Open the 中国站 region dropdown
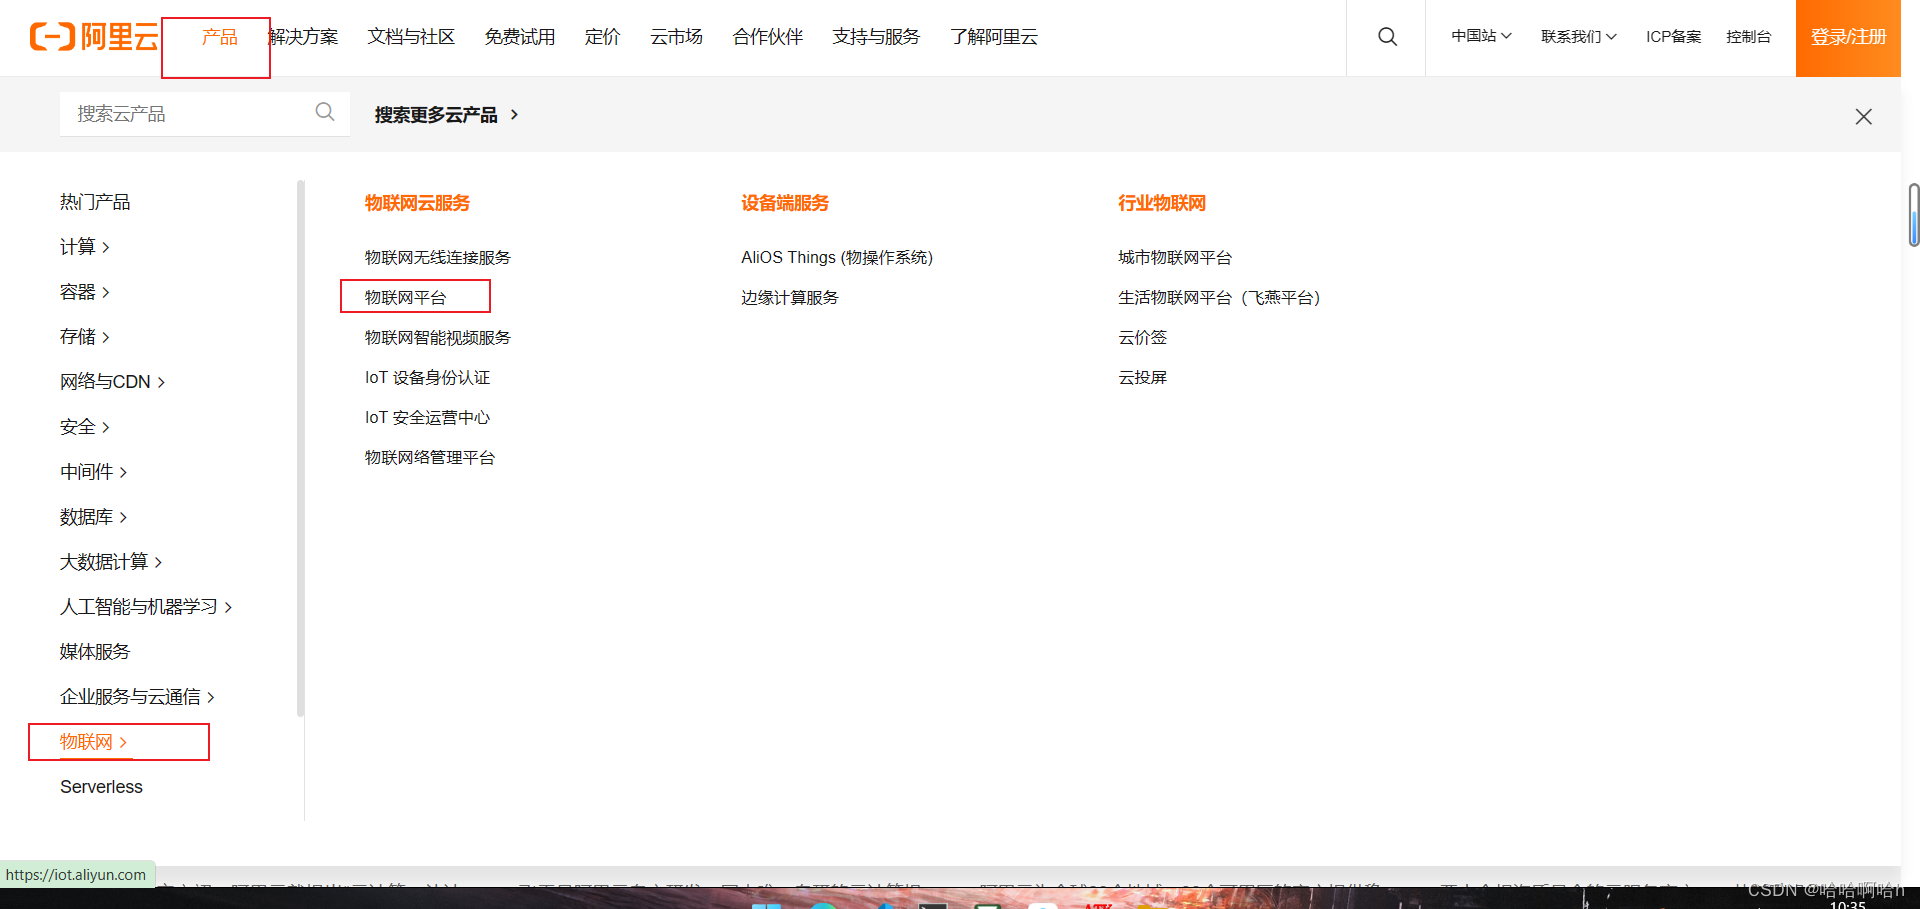Image resolution: width=1920 pixels, height=909 pixels. coord(1481,37)
